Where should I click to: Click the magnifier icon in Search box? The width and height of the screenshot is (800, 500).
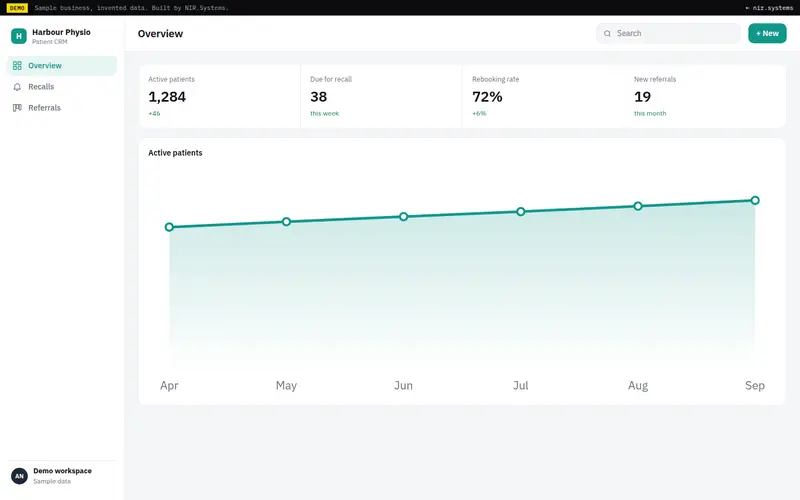point(607,34)
